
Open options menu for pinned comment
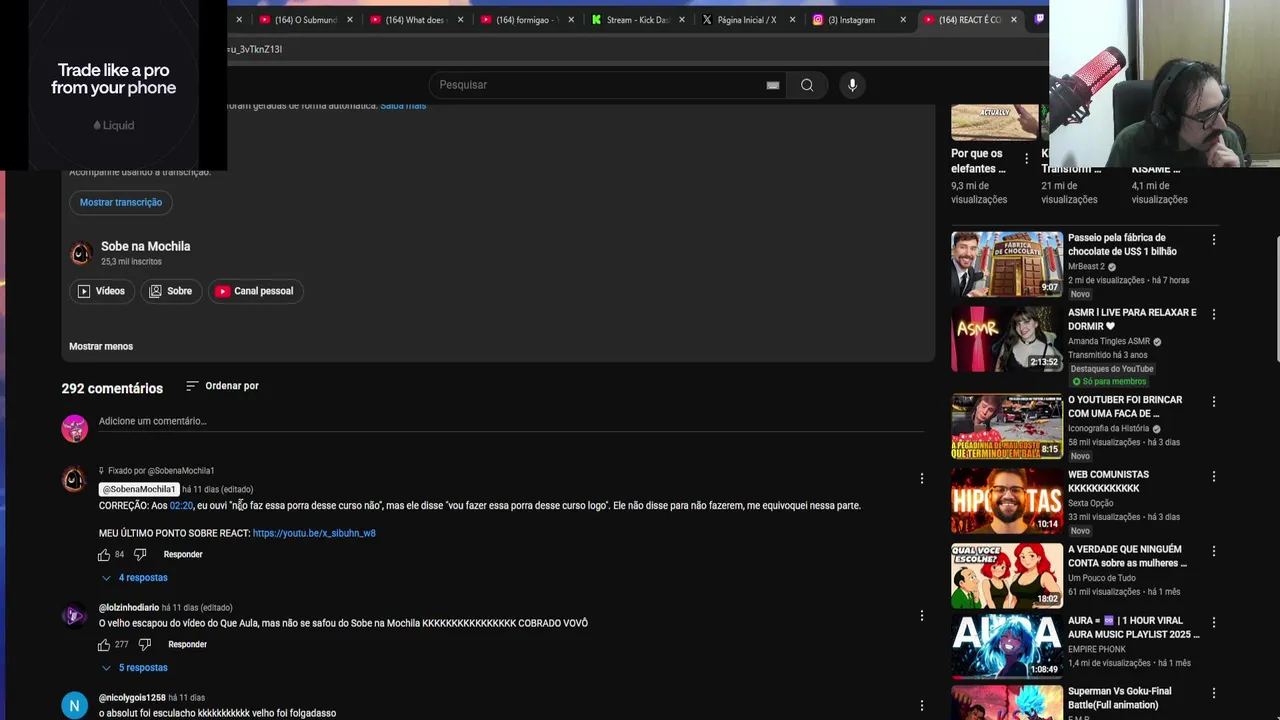(x=922, y=479)
